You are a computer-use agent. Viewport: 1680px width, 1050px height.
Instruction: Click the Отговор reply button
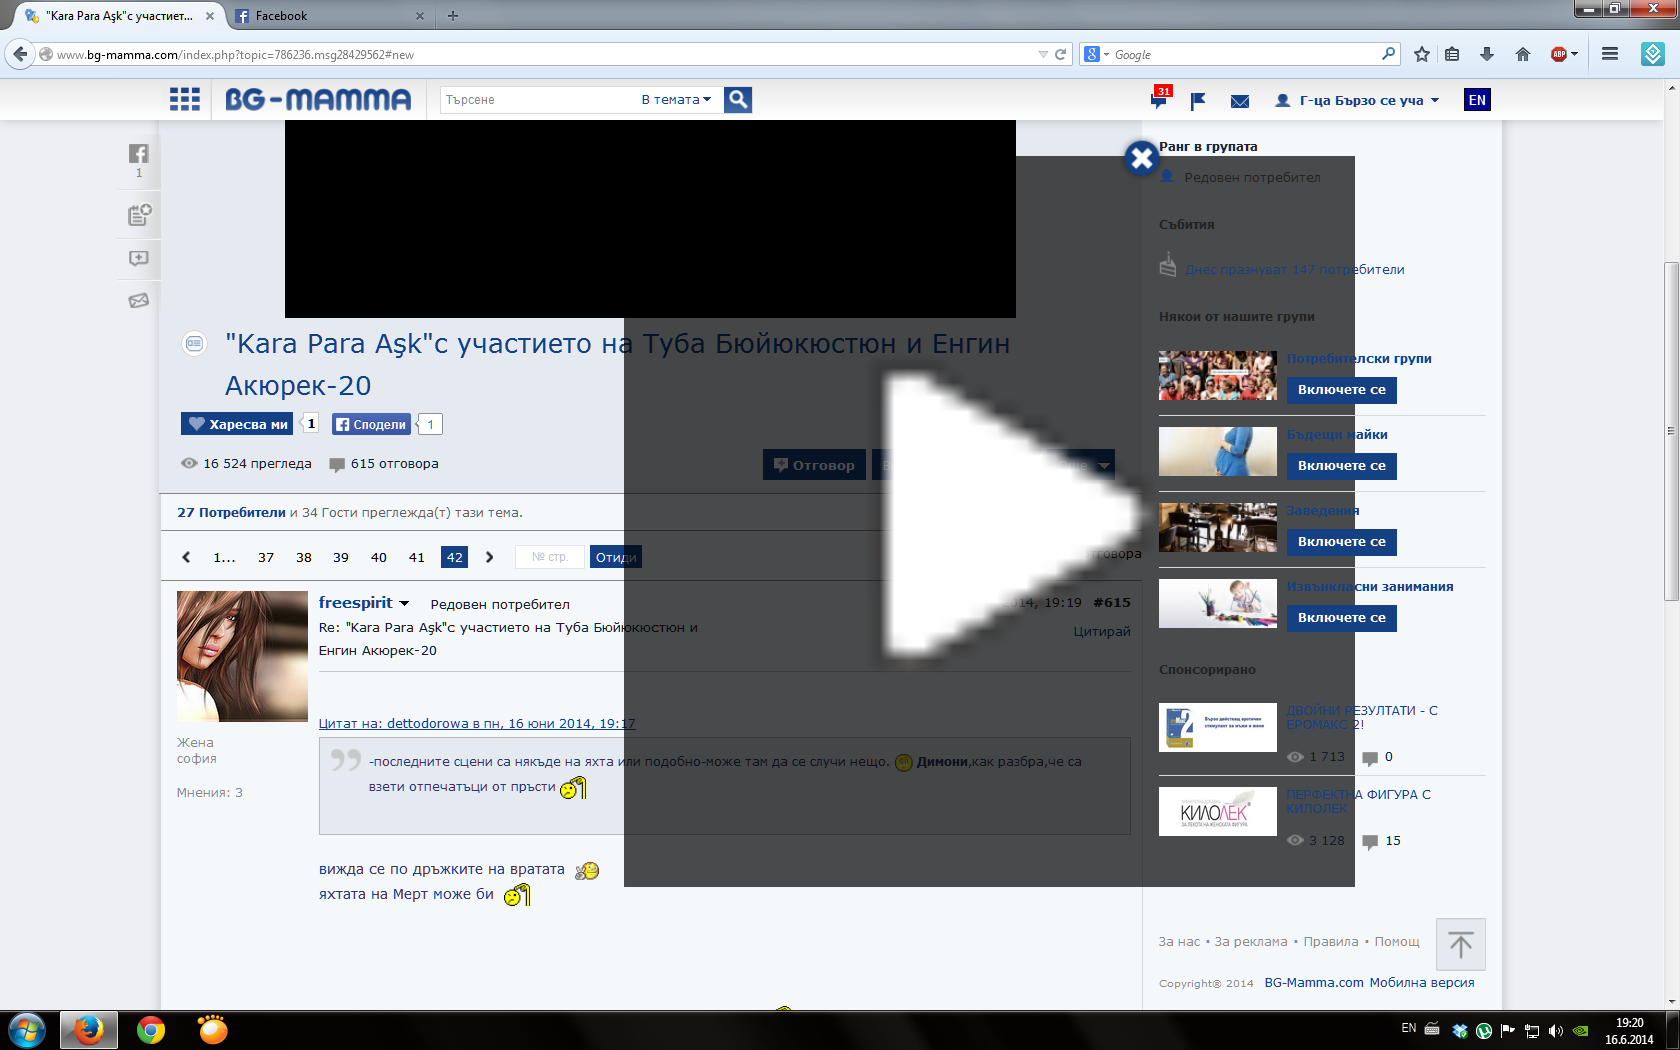814,465
